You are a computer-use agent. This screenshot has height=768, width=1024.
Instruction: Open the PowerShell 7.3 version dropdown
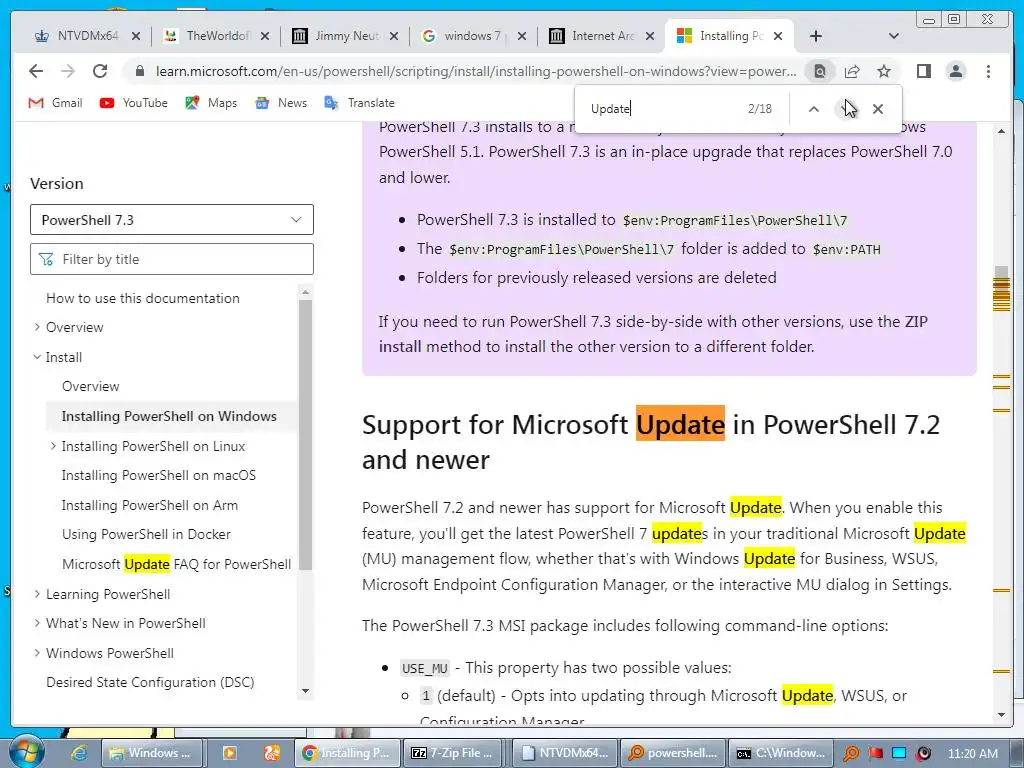pyautogui.click(x=172, y=219)
